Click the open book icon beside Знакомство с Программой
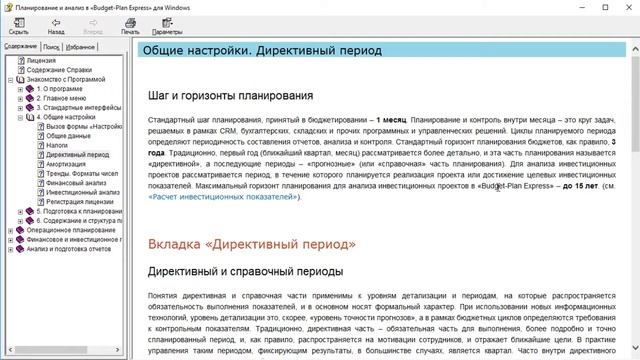Screen dimensions: 640x360 pos(20,79)
